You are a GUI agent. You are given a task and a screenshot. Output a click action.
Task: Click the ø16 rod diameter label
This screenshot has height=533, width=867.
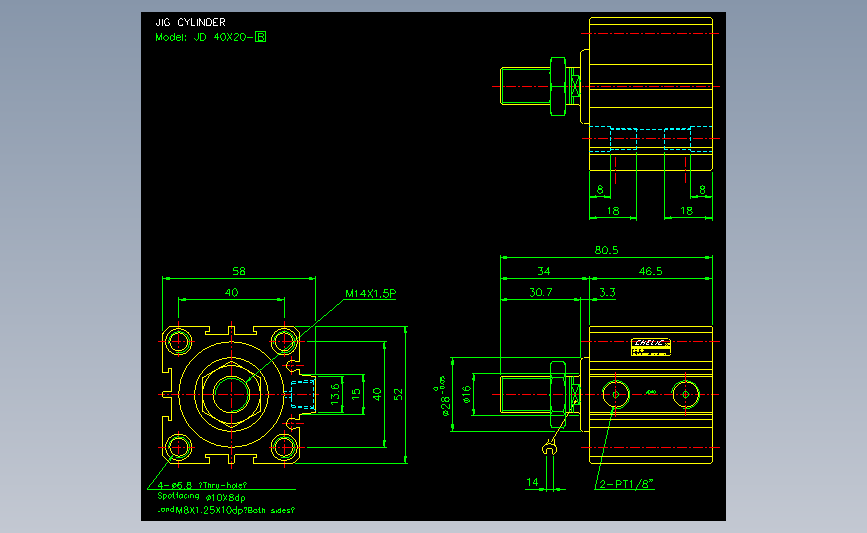point(467,394)
